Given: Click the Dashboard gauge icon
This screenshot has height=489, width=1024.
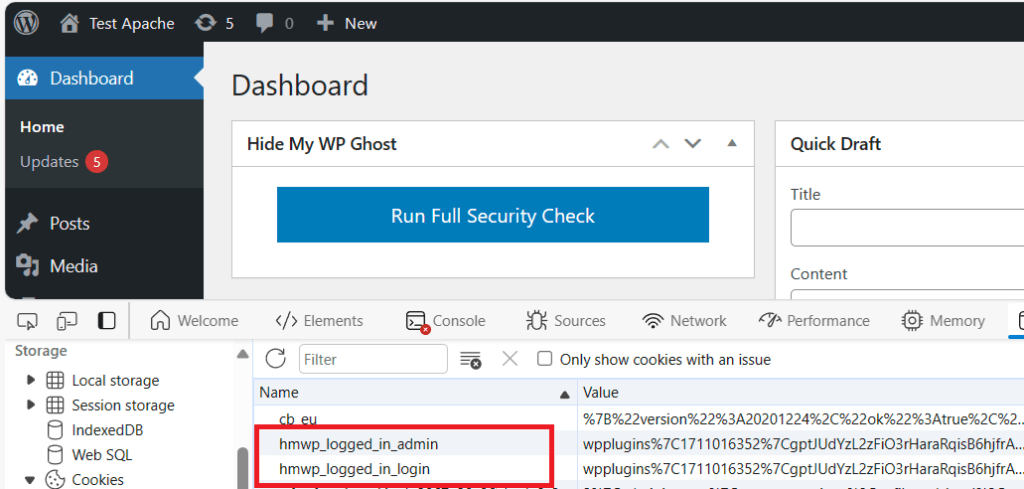Looking at the screenshot, I should 28,78.
